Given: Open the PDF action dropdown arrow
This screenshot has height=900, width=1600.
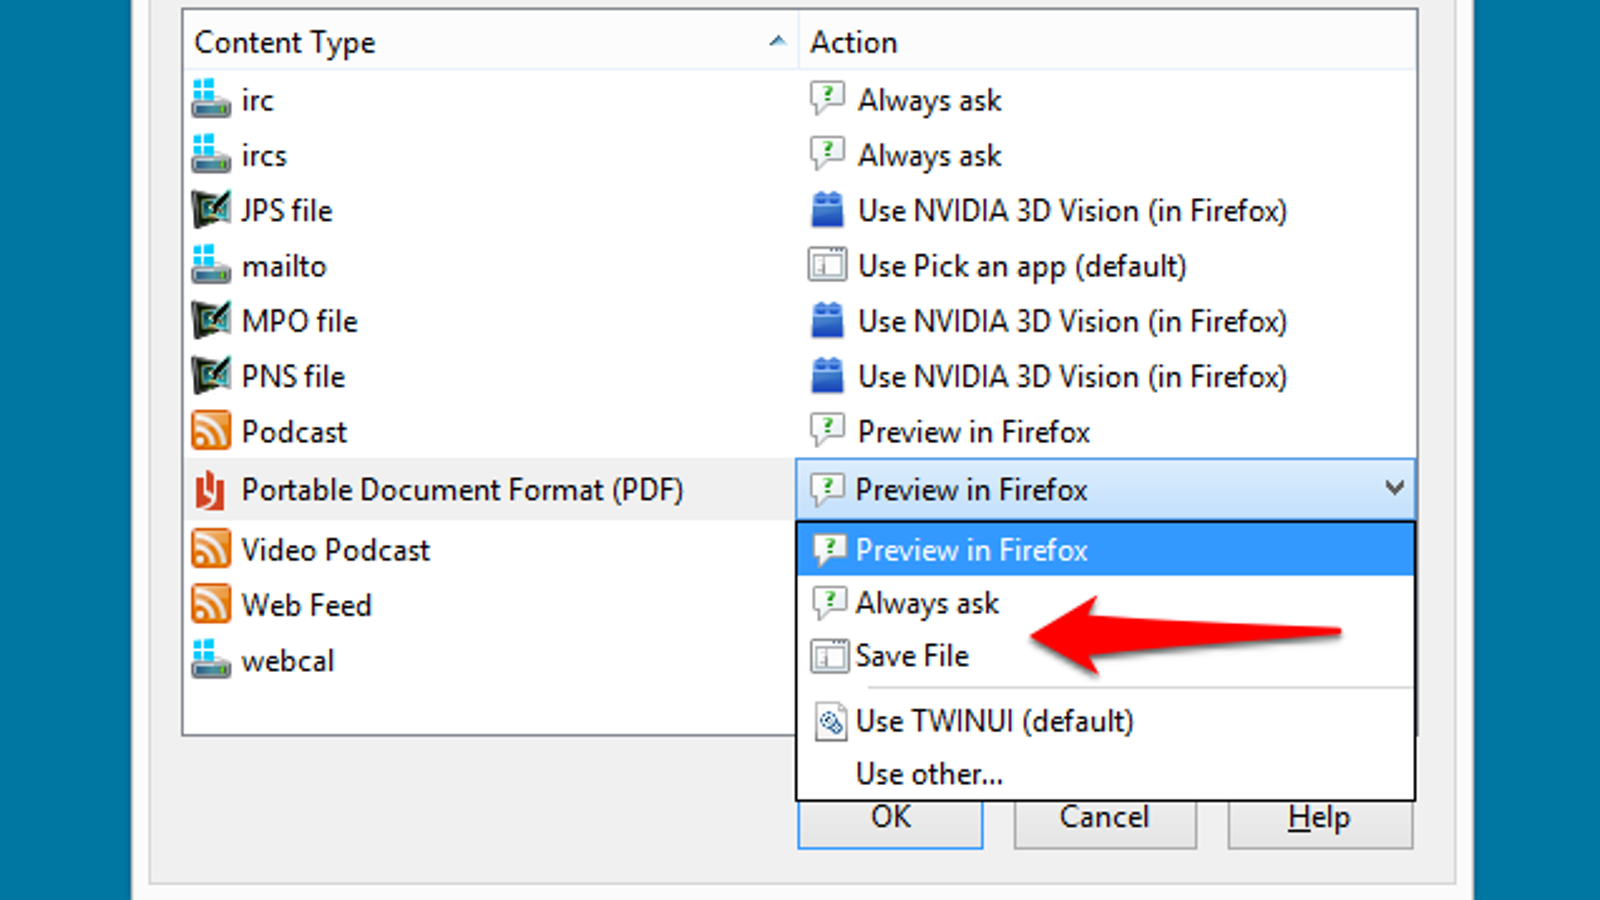Looking at the screenshot, I should click(x=1394, y=488).
